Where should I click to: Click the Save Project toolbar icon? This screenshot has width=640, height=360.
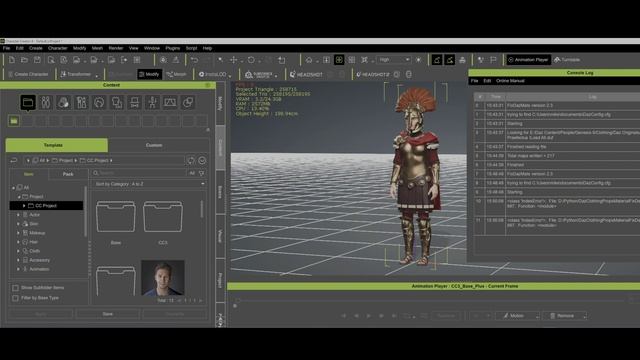(37, 60)
